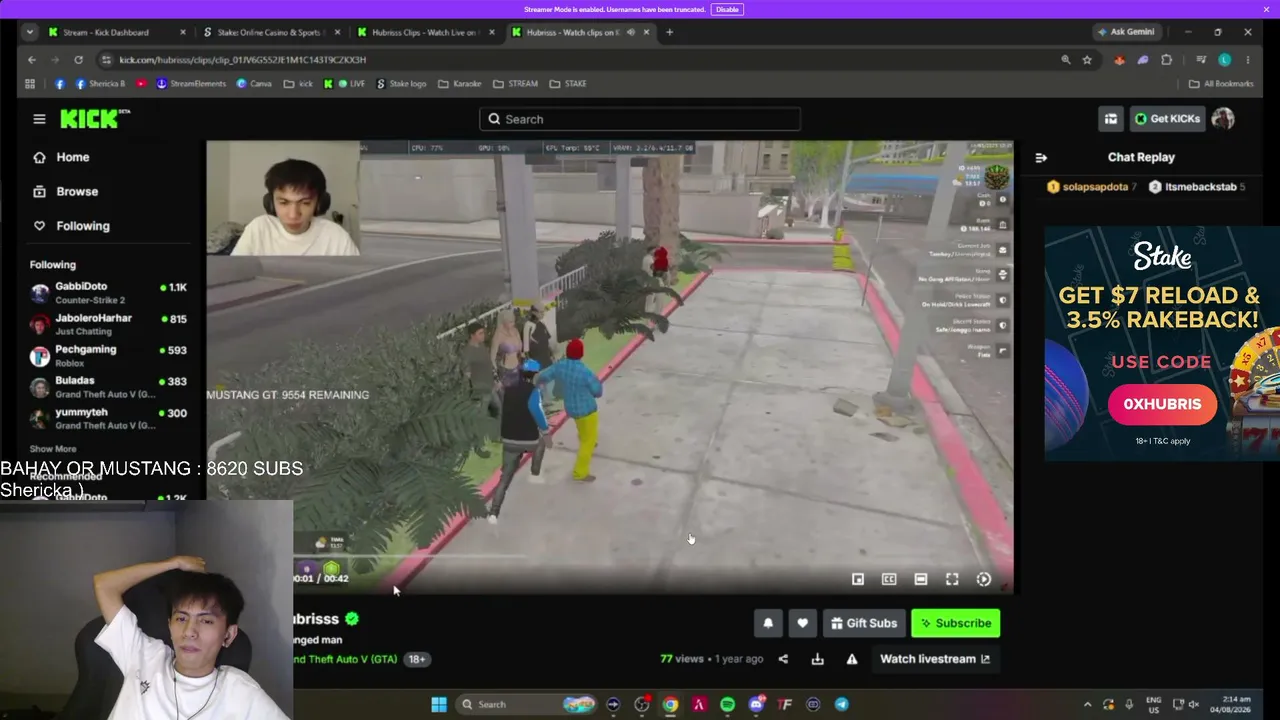1280x720 pixels.
Task: Mute the Hubrisss tab audio
Action: pos(631,32)
